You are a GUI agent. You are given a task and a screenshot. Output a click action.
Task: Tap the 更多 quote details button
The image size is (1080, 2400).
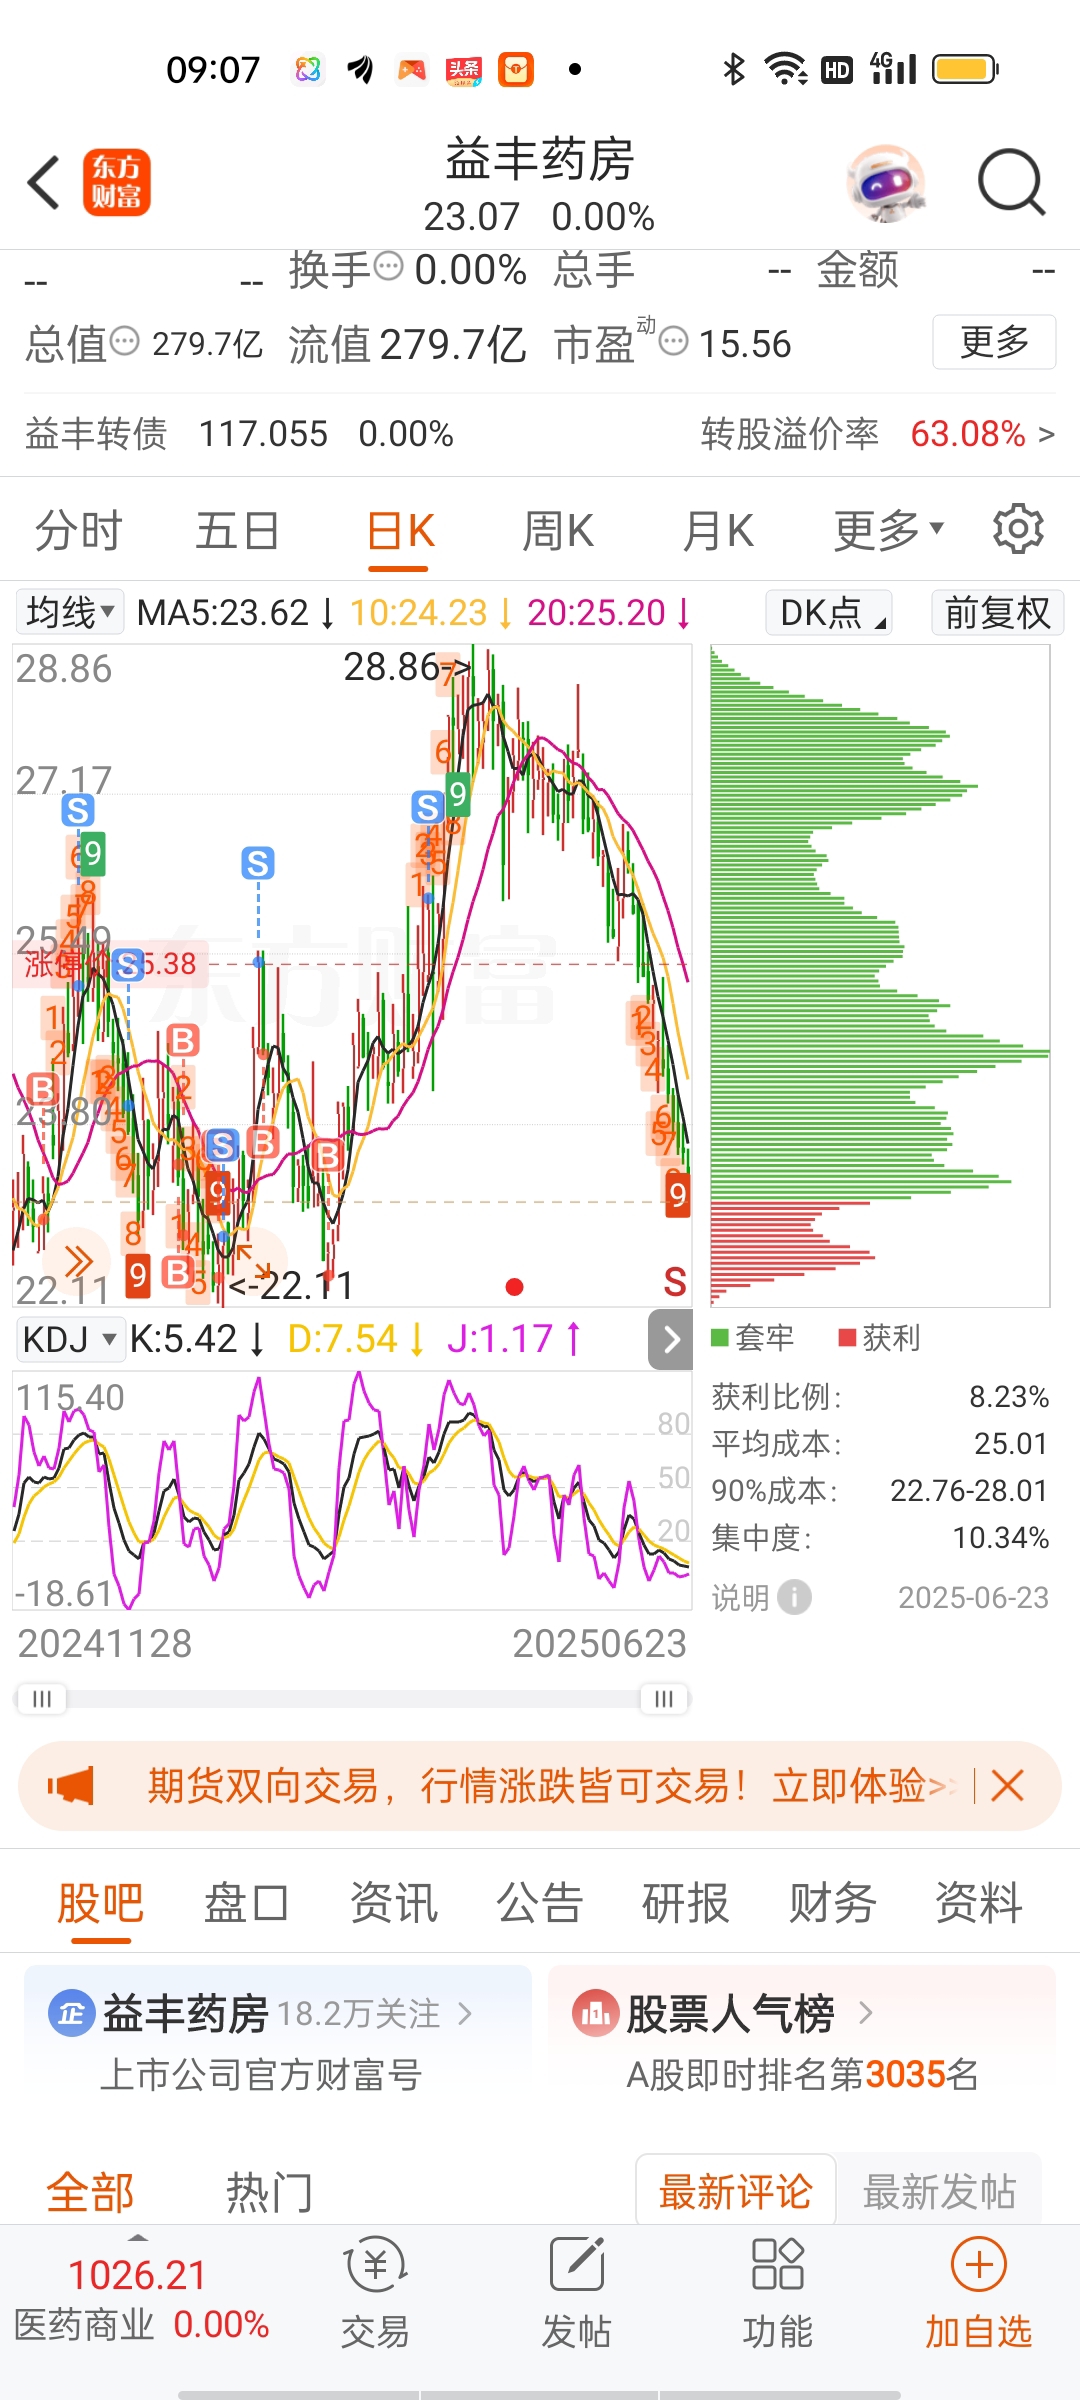994,342
